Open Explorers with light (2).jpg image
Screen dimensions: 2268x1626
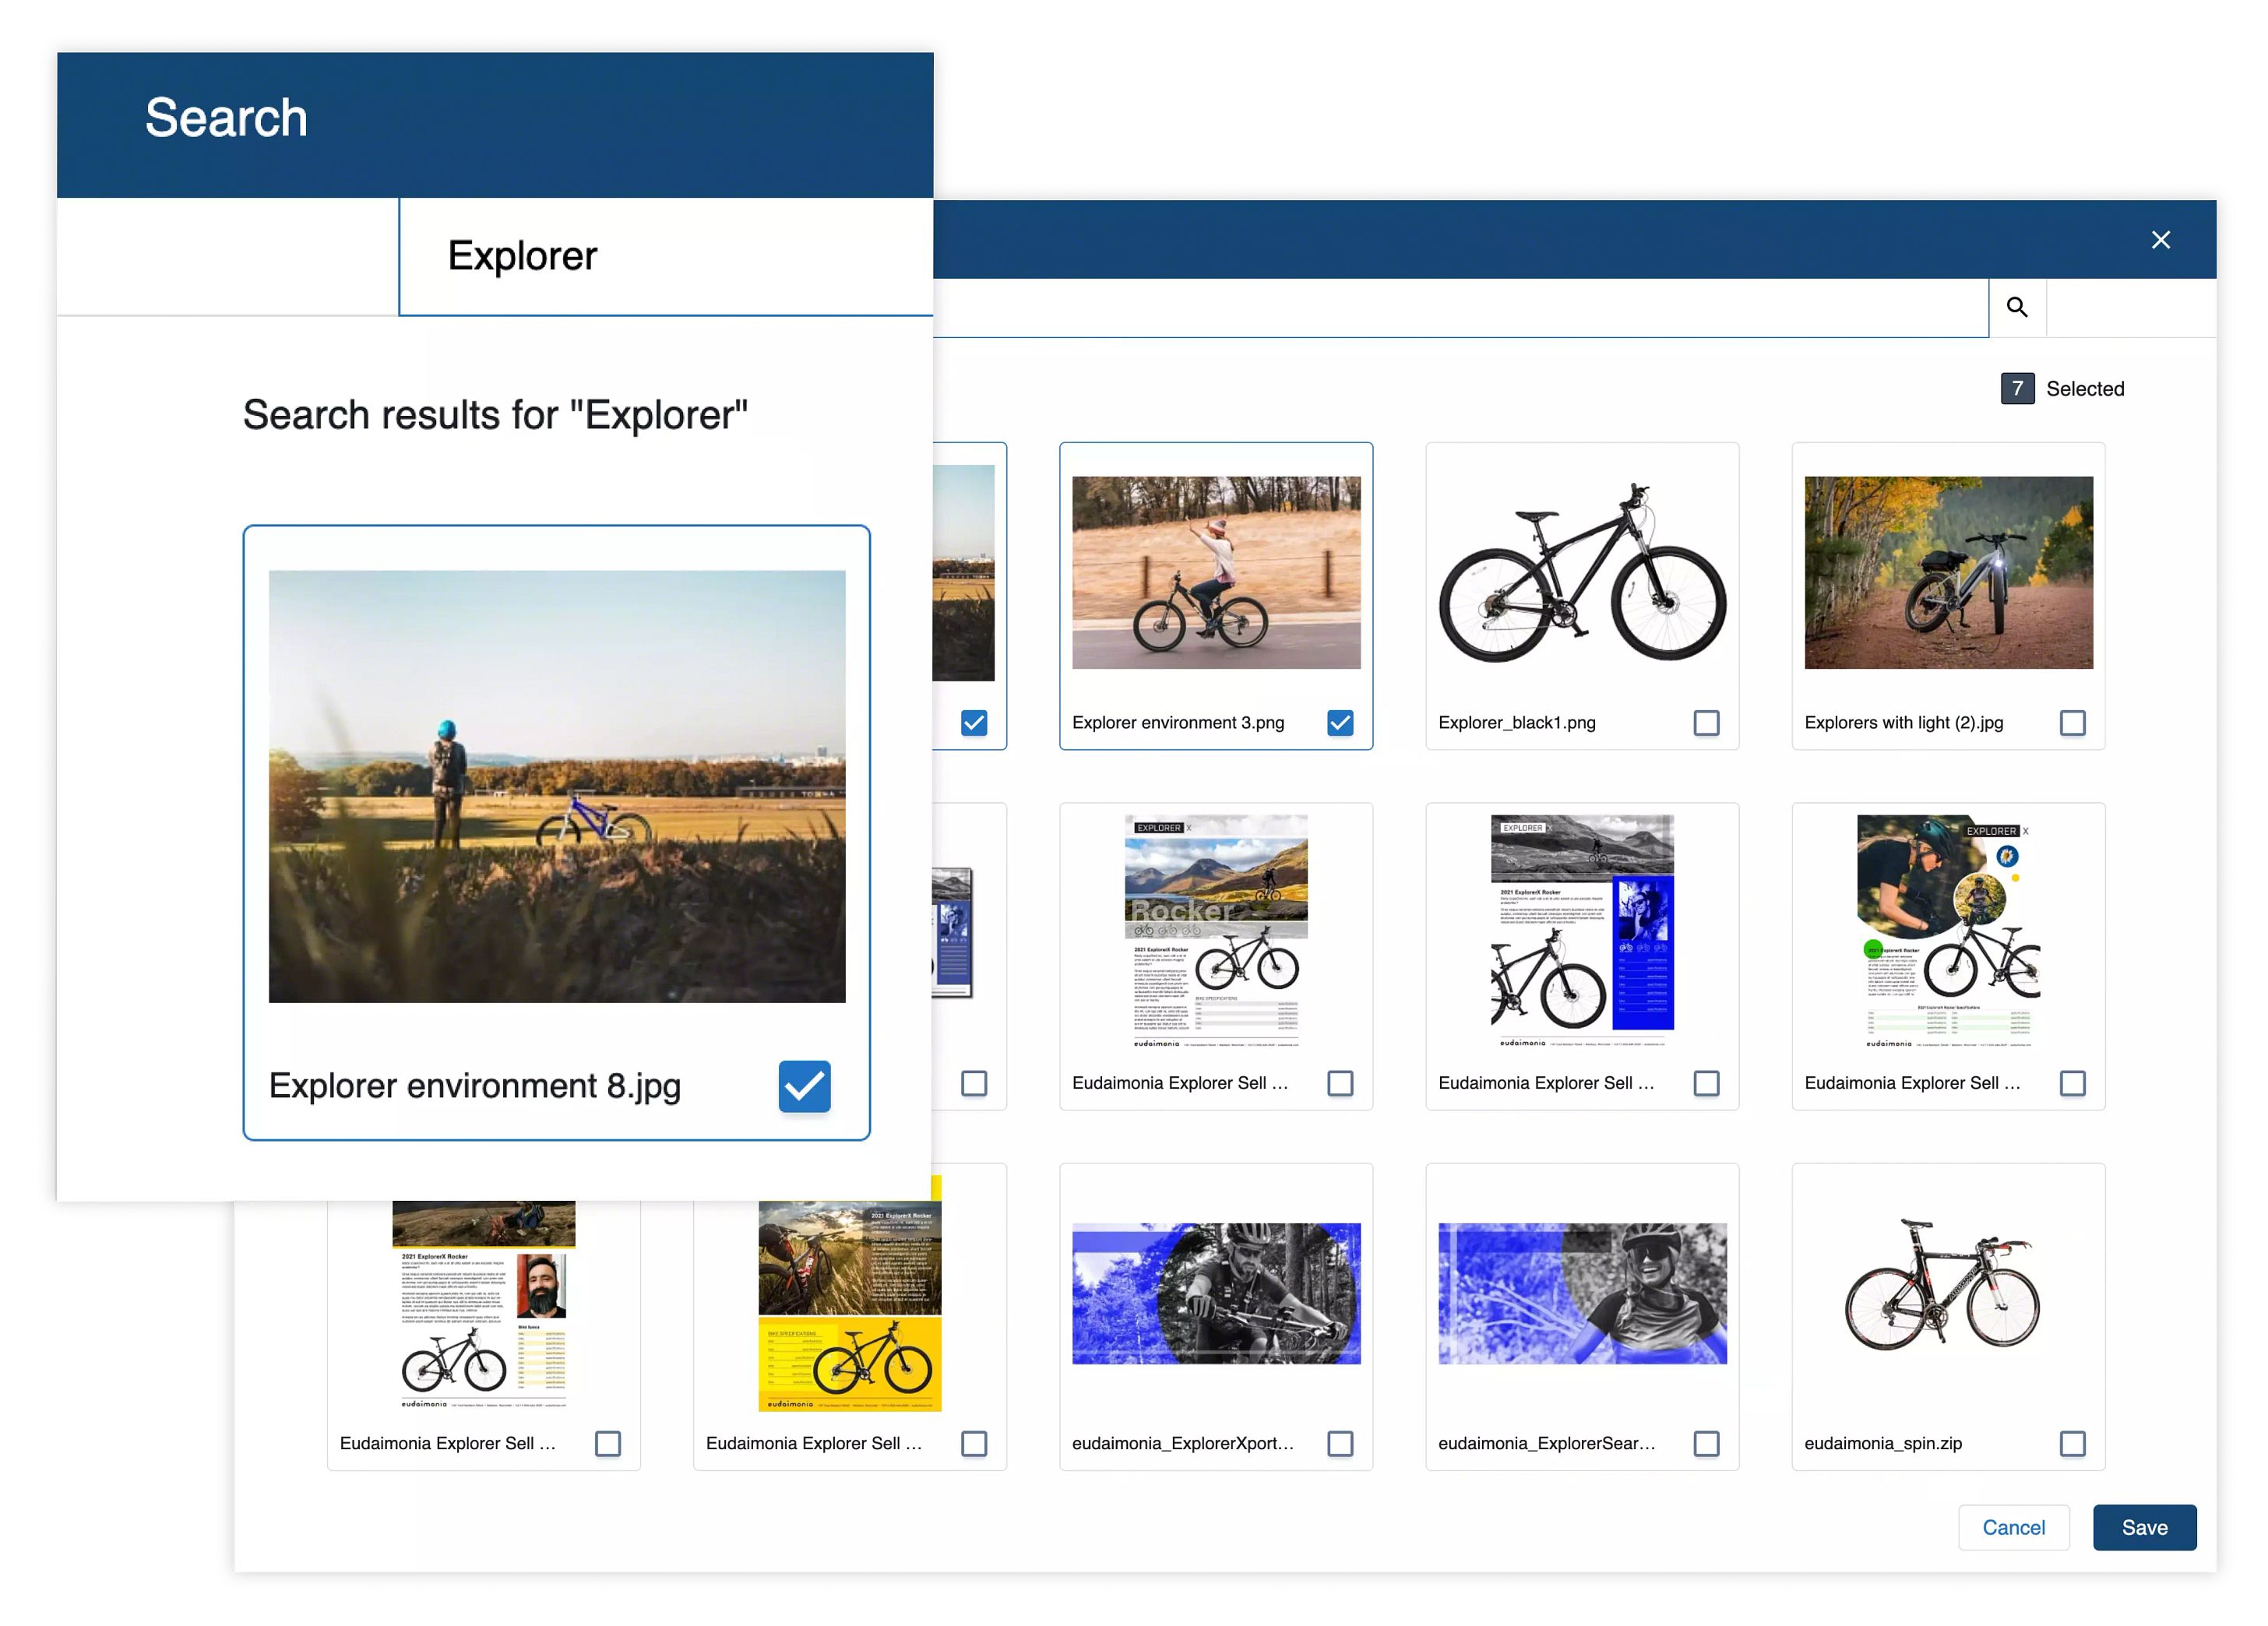[1948, 573]
